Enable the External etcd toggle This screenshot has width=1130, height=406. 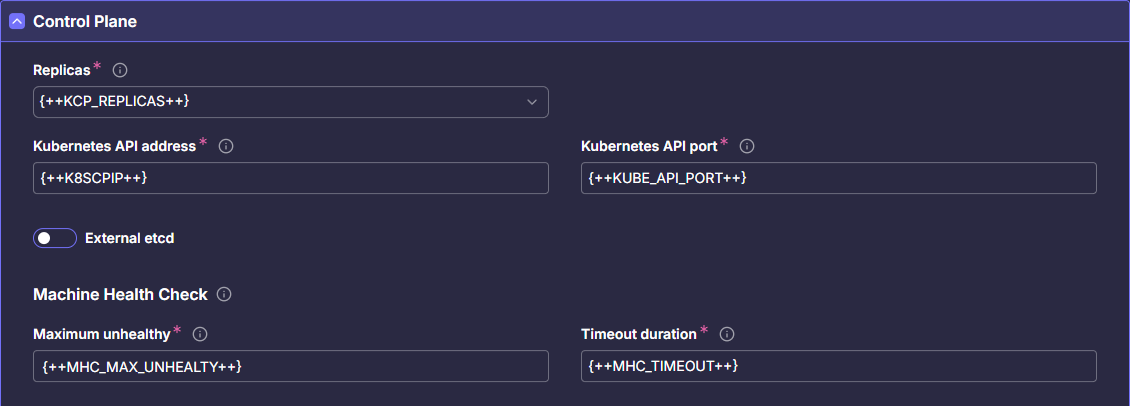pos(55,238)
